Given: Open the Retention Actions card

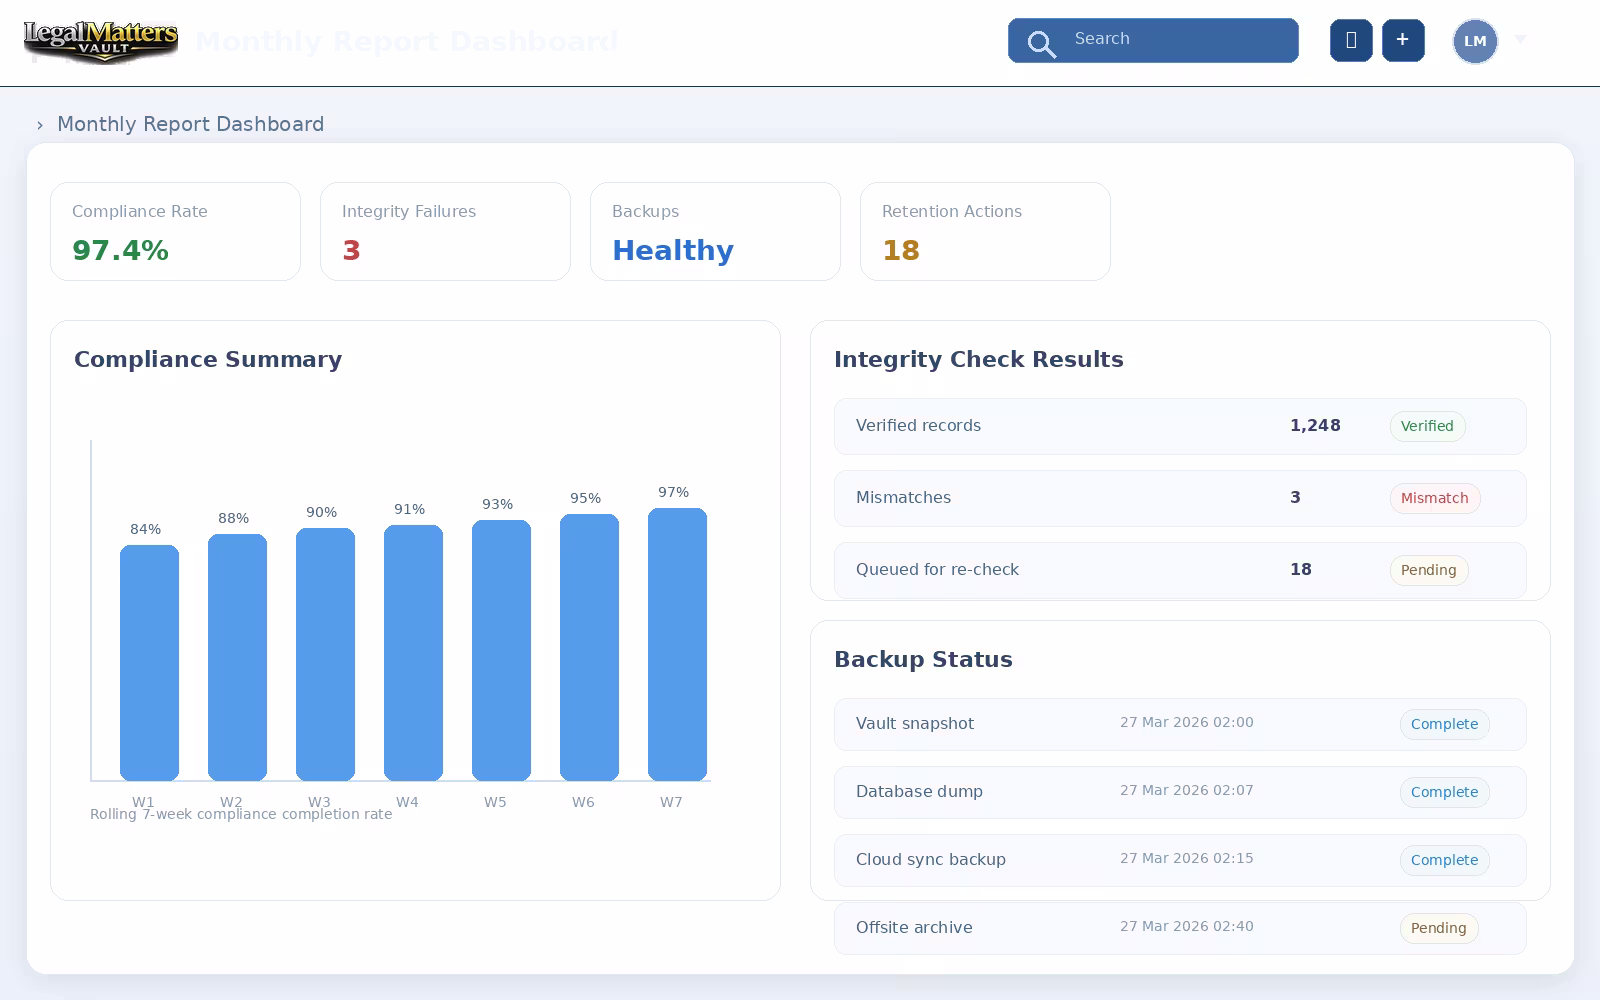Looking at the screenshot, I should pos(985,231).
